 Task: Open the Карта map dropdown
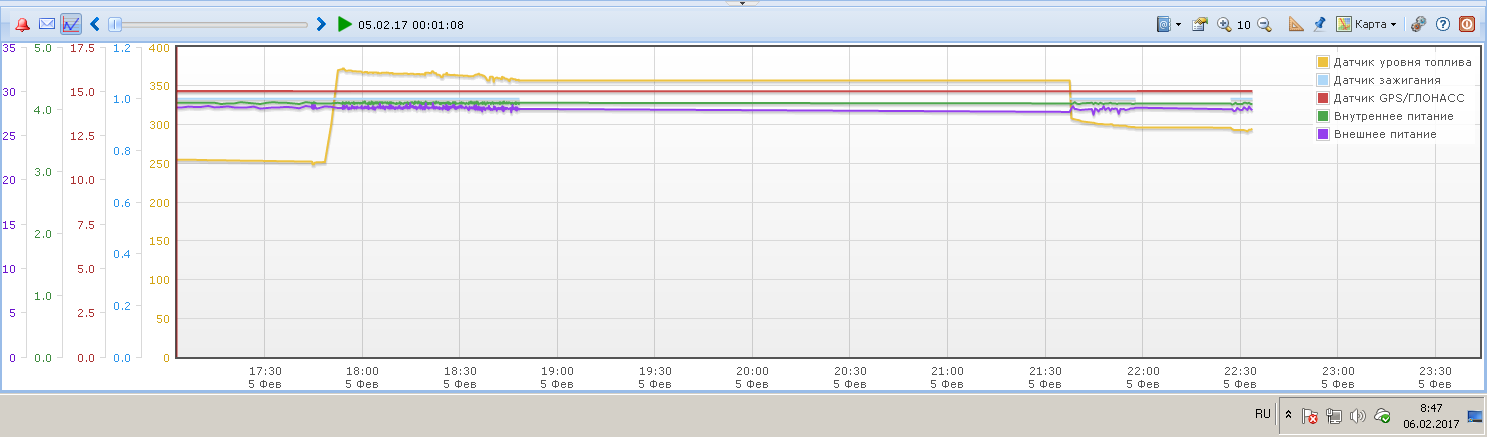pos(1366,24)
